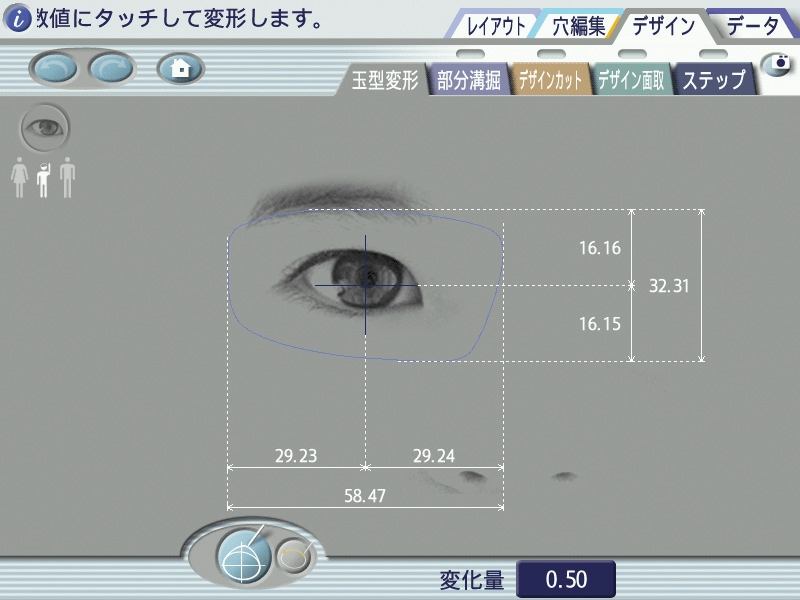The height and width of the screenshot is (600, 800).
Task: Tap the upper height value 16.16
Action: [599, 248]
